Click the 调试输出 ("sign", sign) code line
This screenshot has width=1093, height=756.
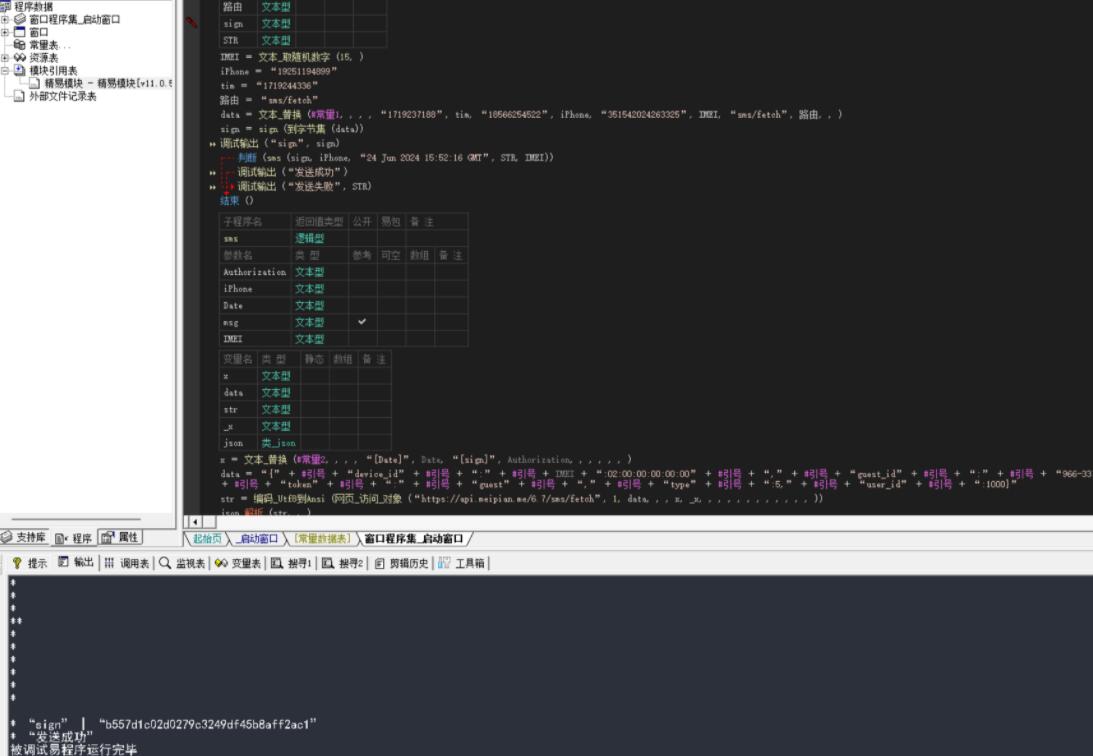(280, 144)
